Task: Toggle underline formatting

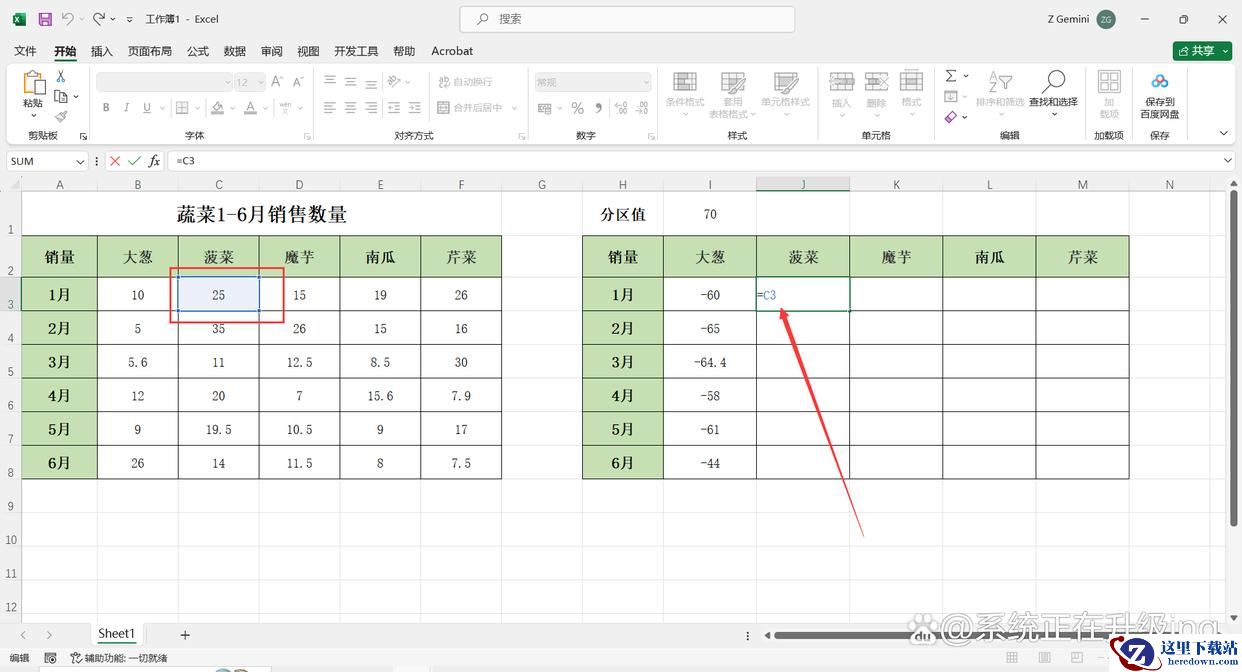Action: (147, 108)
